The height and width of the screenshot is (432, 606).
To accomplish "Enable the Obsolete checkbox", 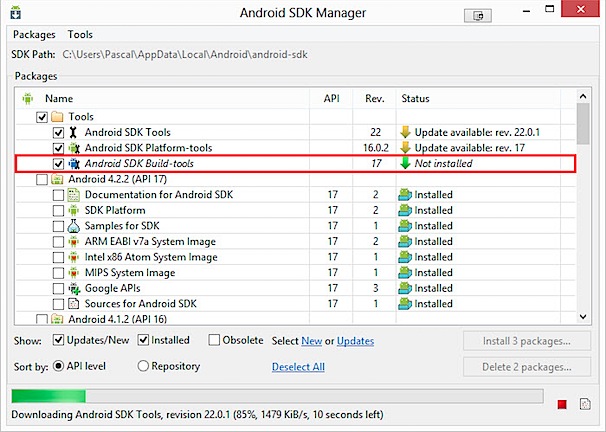I will [x=215, y=341].
